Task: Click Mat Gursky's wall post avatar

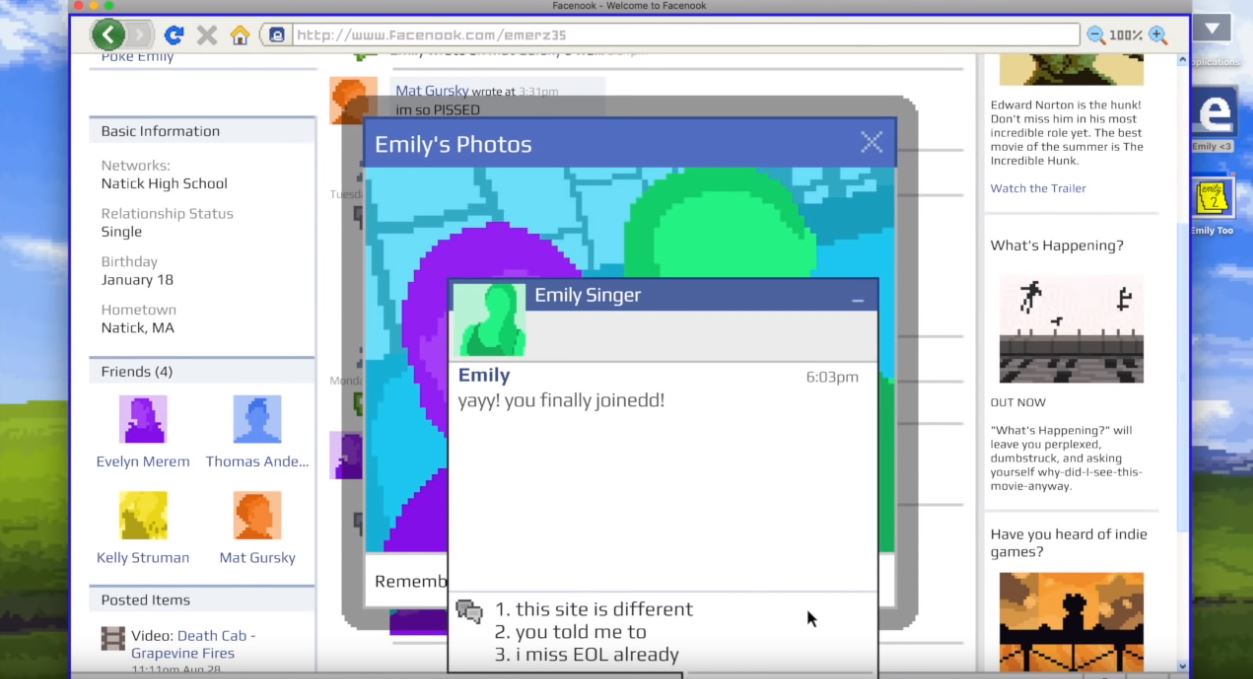Action: pyautogui.click(x=353, y=100)
